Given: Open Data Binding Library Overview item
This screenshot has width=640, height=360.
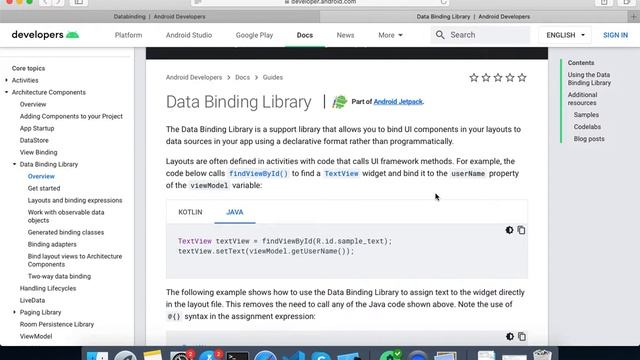Looking at the screenshot, I should [41, 176].
